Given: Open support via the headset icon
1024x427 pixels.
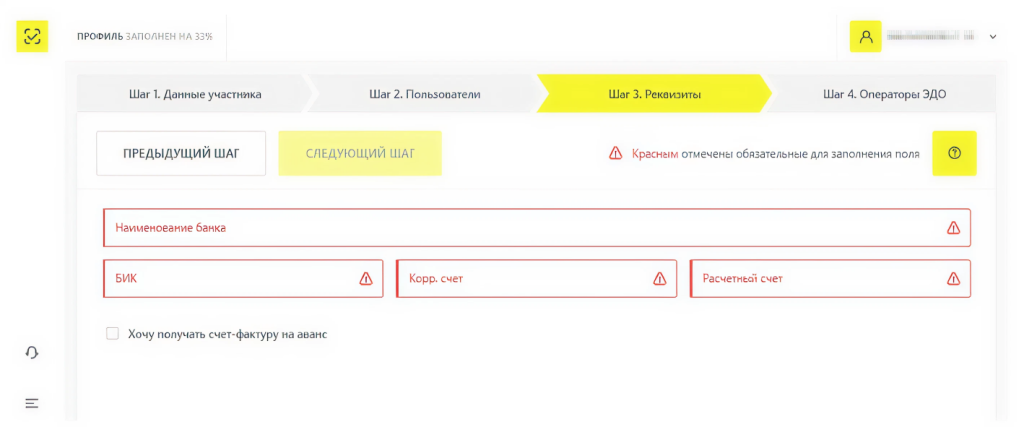Looking at the screenshot, I should 32,353.
